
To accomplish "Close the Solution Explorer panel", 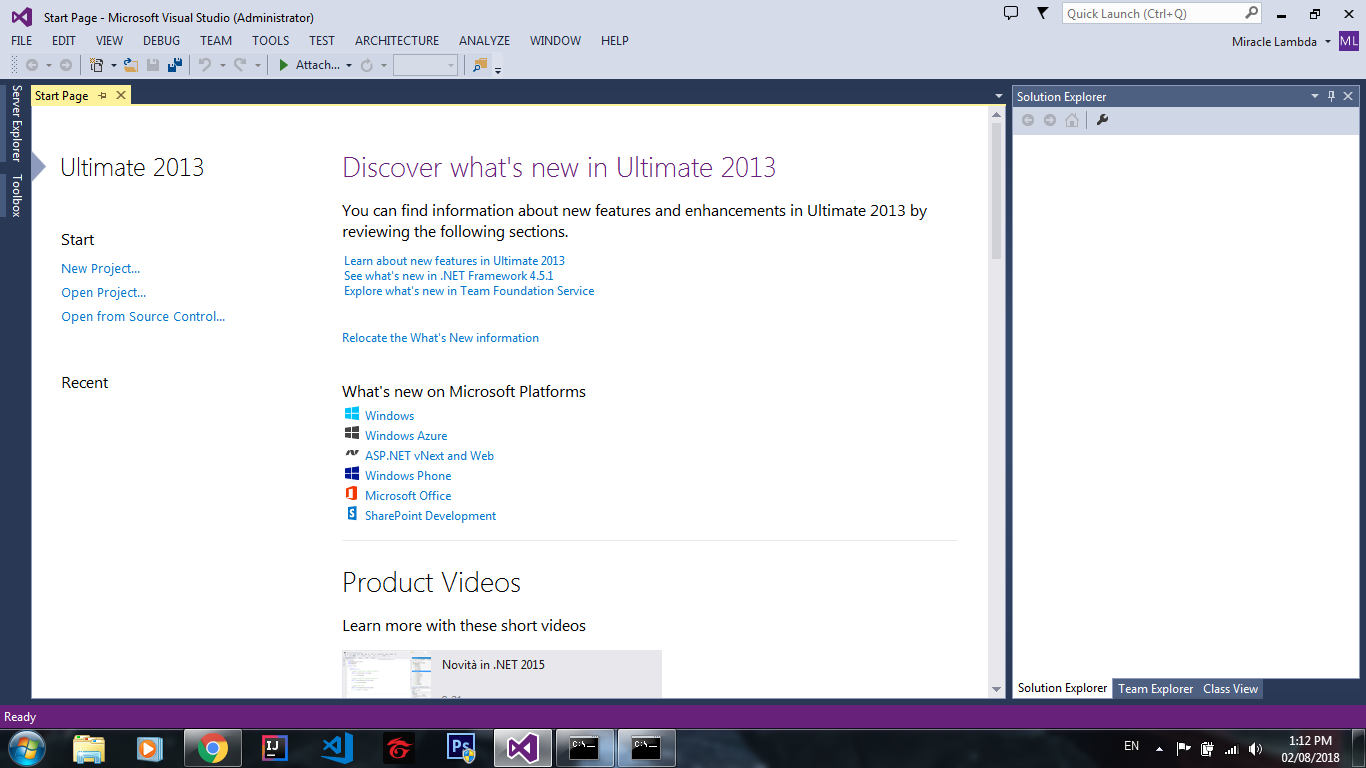I will 1348,96.
